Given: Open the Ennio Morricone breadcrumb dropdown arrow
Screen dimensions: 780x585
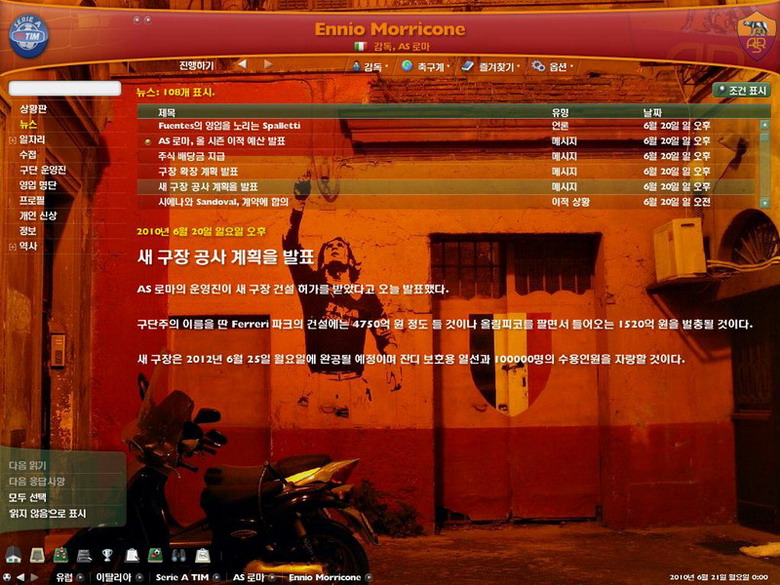Looking at the screenshot, I should (369, 577).
